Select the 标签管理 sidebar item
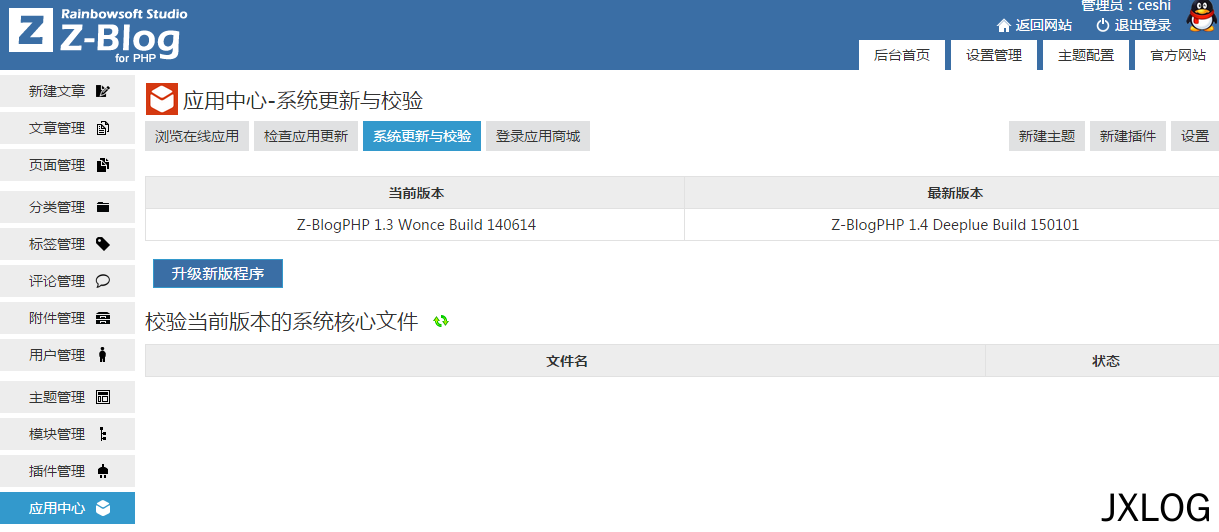Viewport: 1219px width, 532px height. coord(67,244)
